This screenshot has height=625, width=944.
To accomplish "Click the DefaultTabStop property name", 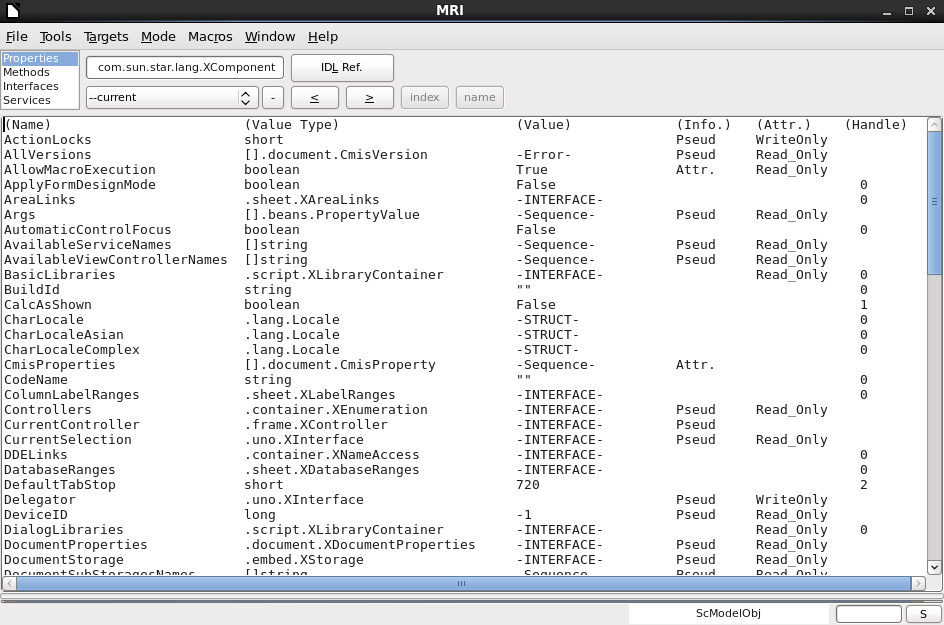I will pyautogui.click(x=60, y=485).
